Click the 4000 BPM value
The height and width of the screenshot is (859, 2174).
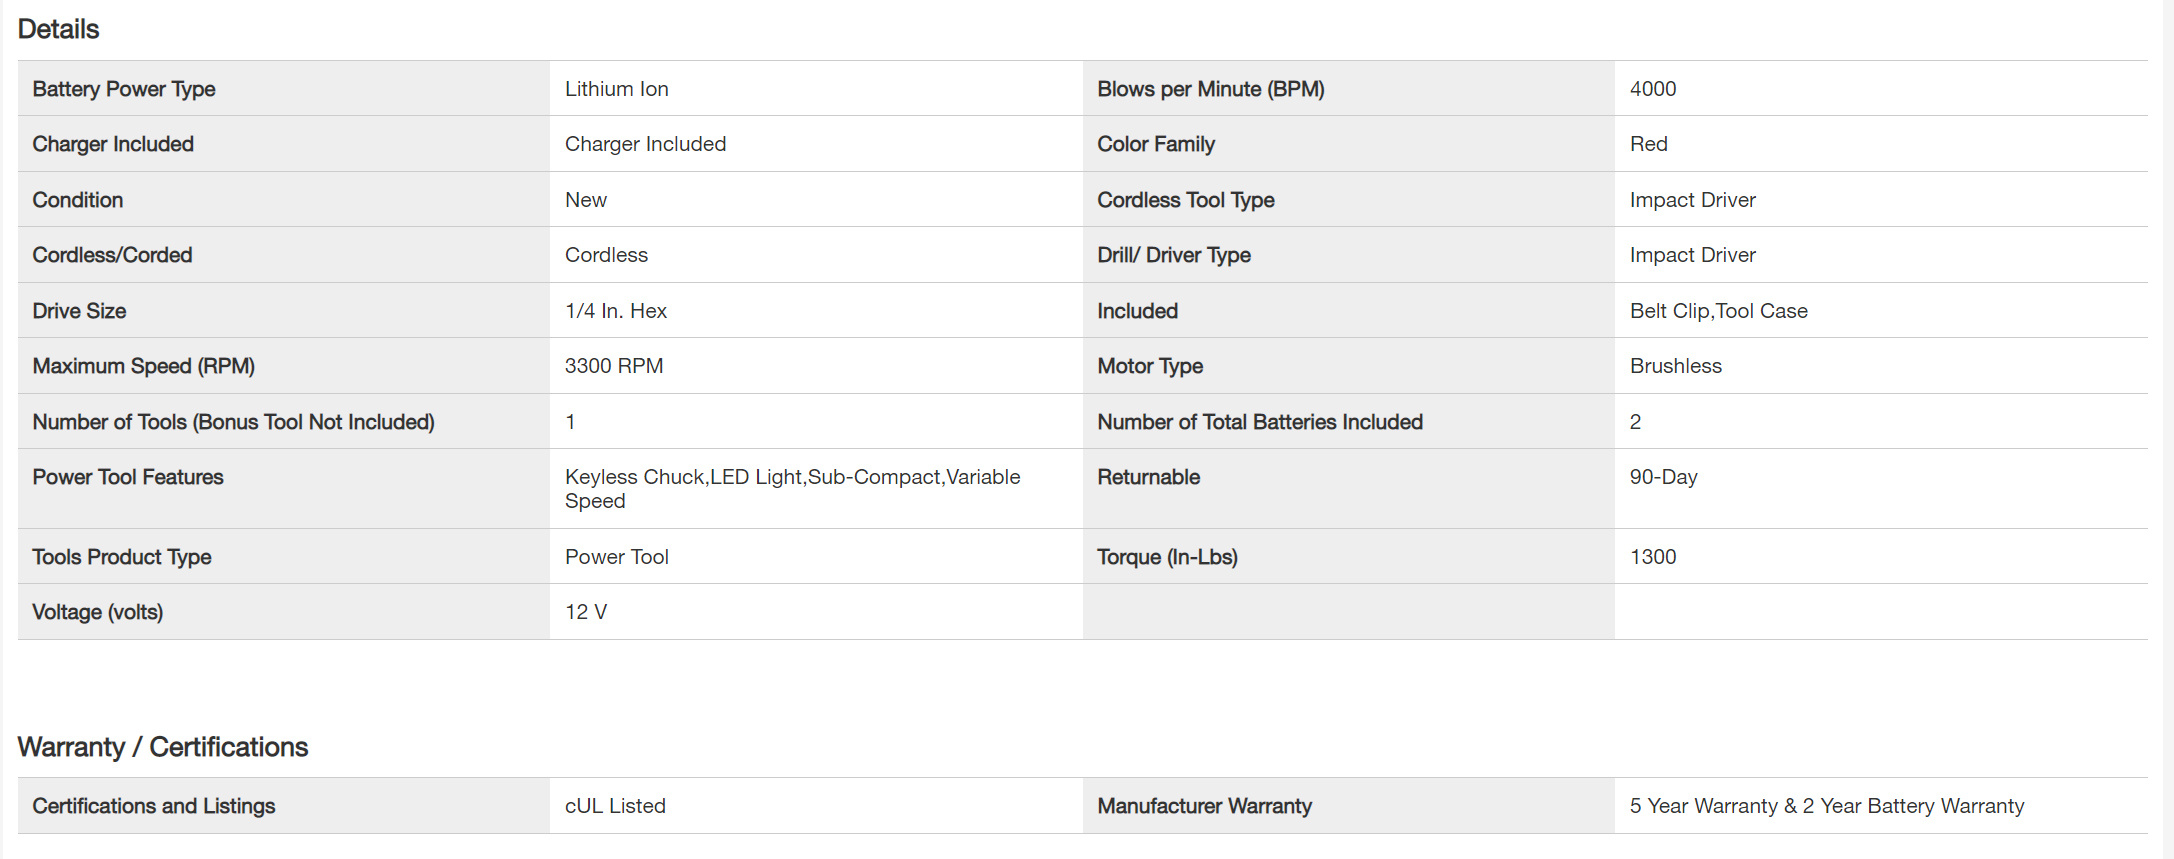coord(1652,89)
